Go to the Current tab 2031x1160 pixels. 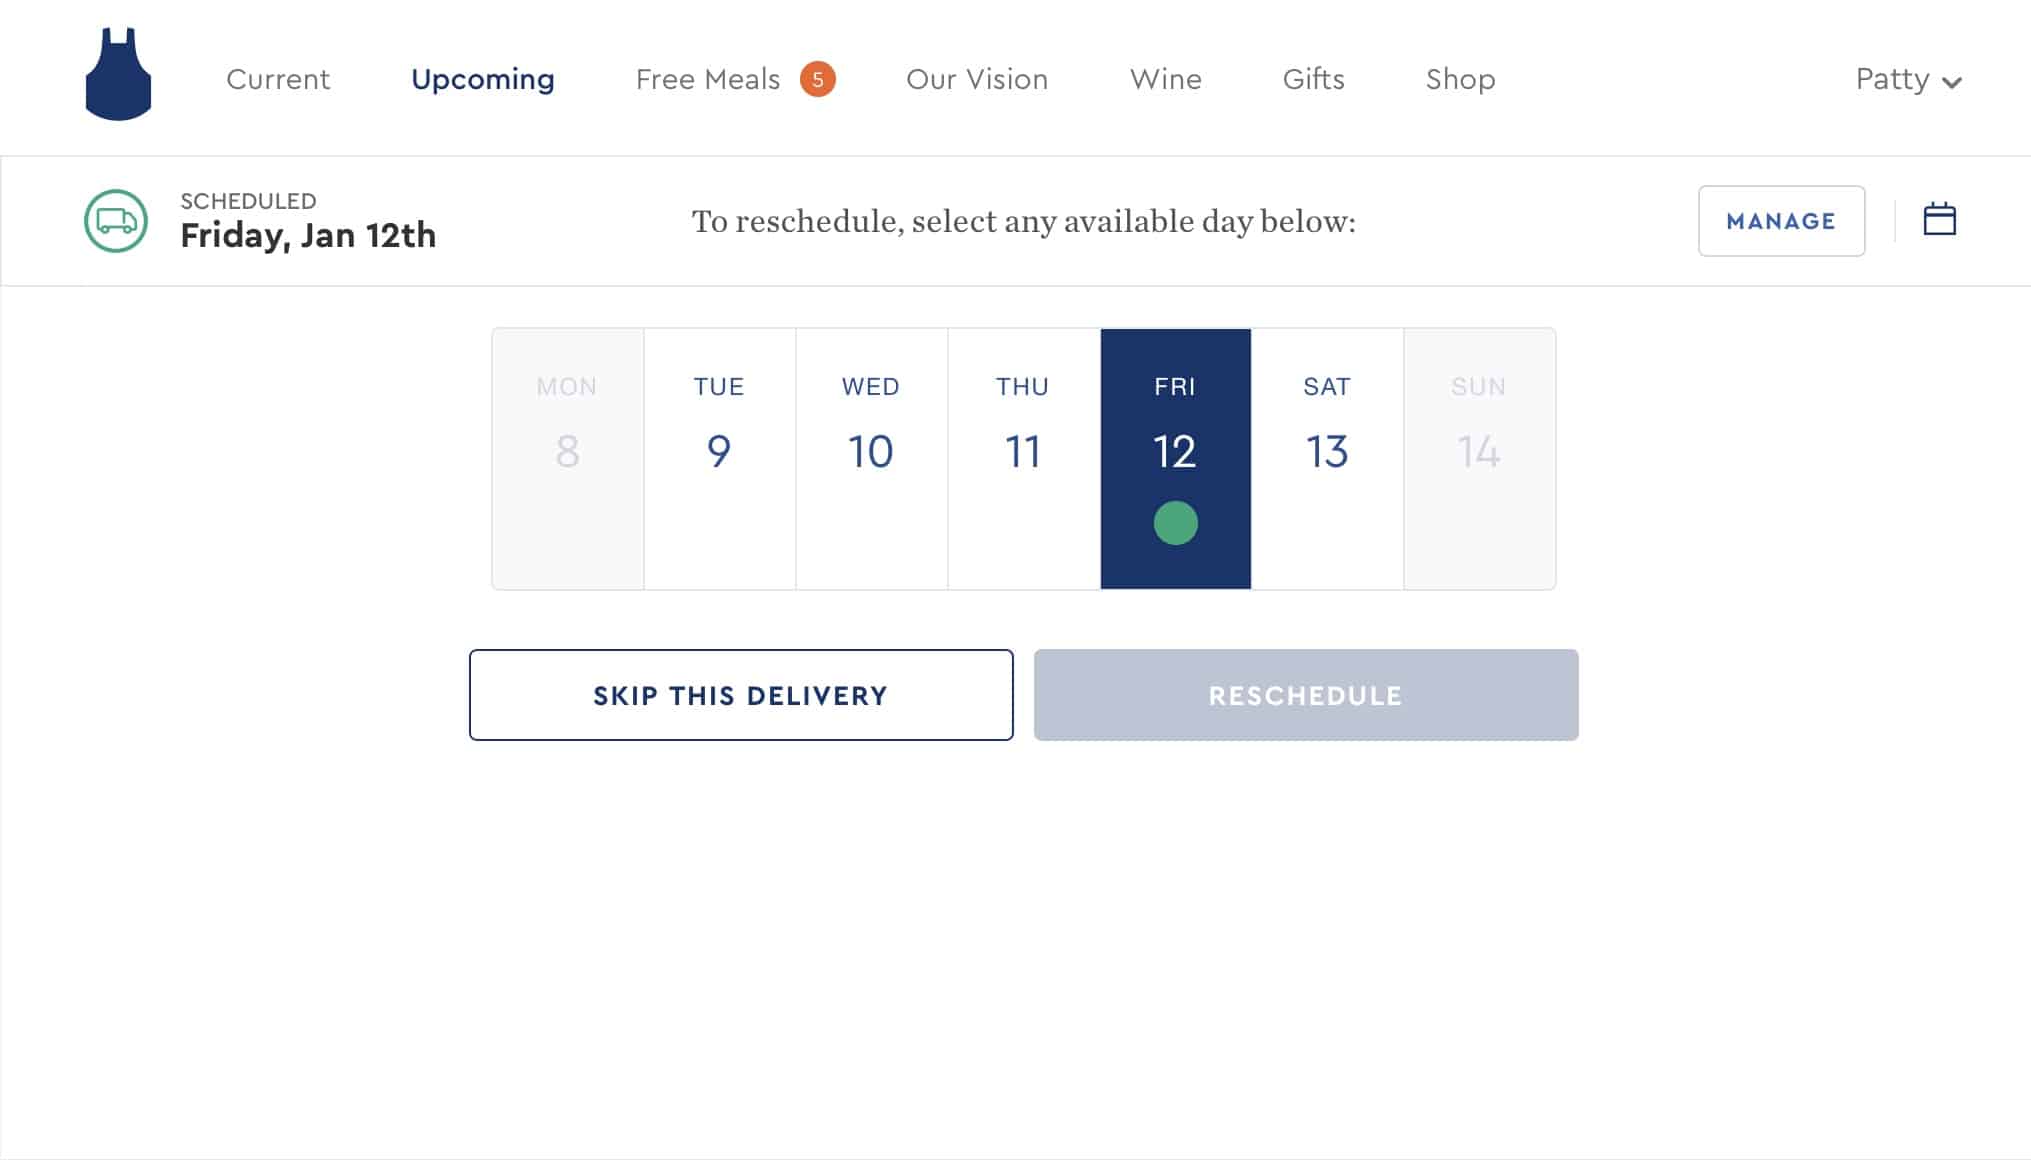[x=278, y=79]
